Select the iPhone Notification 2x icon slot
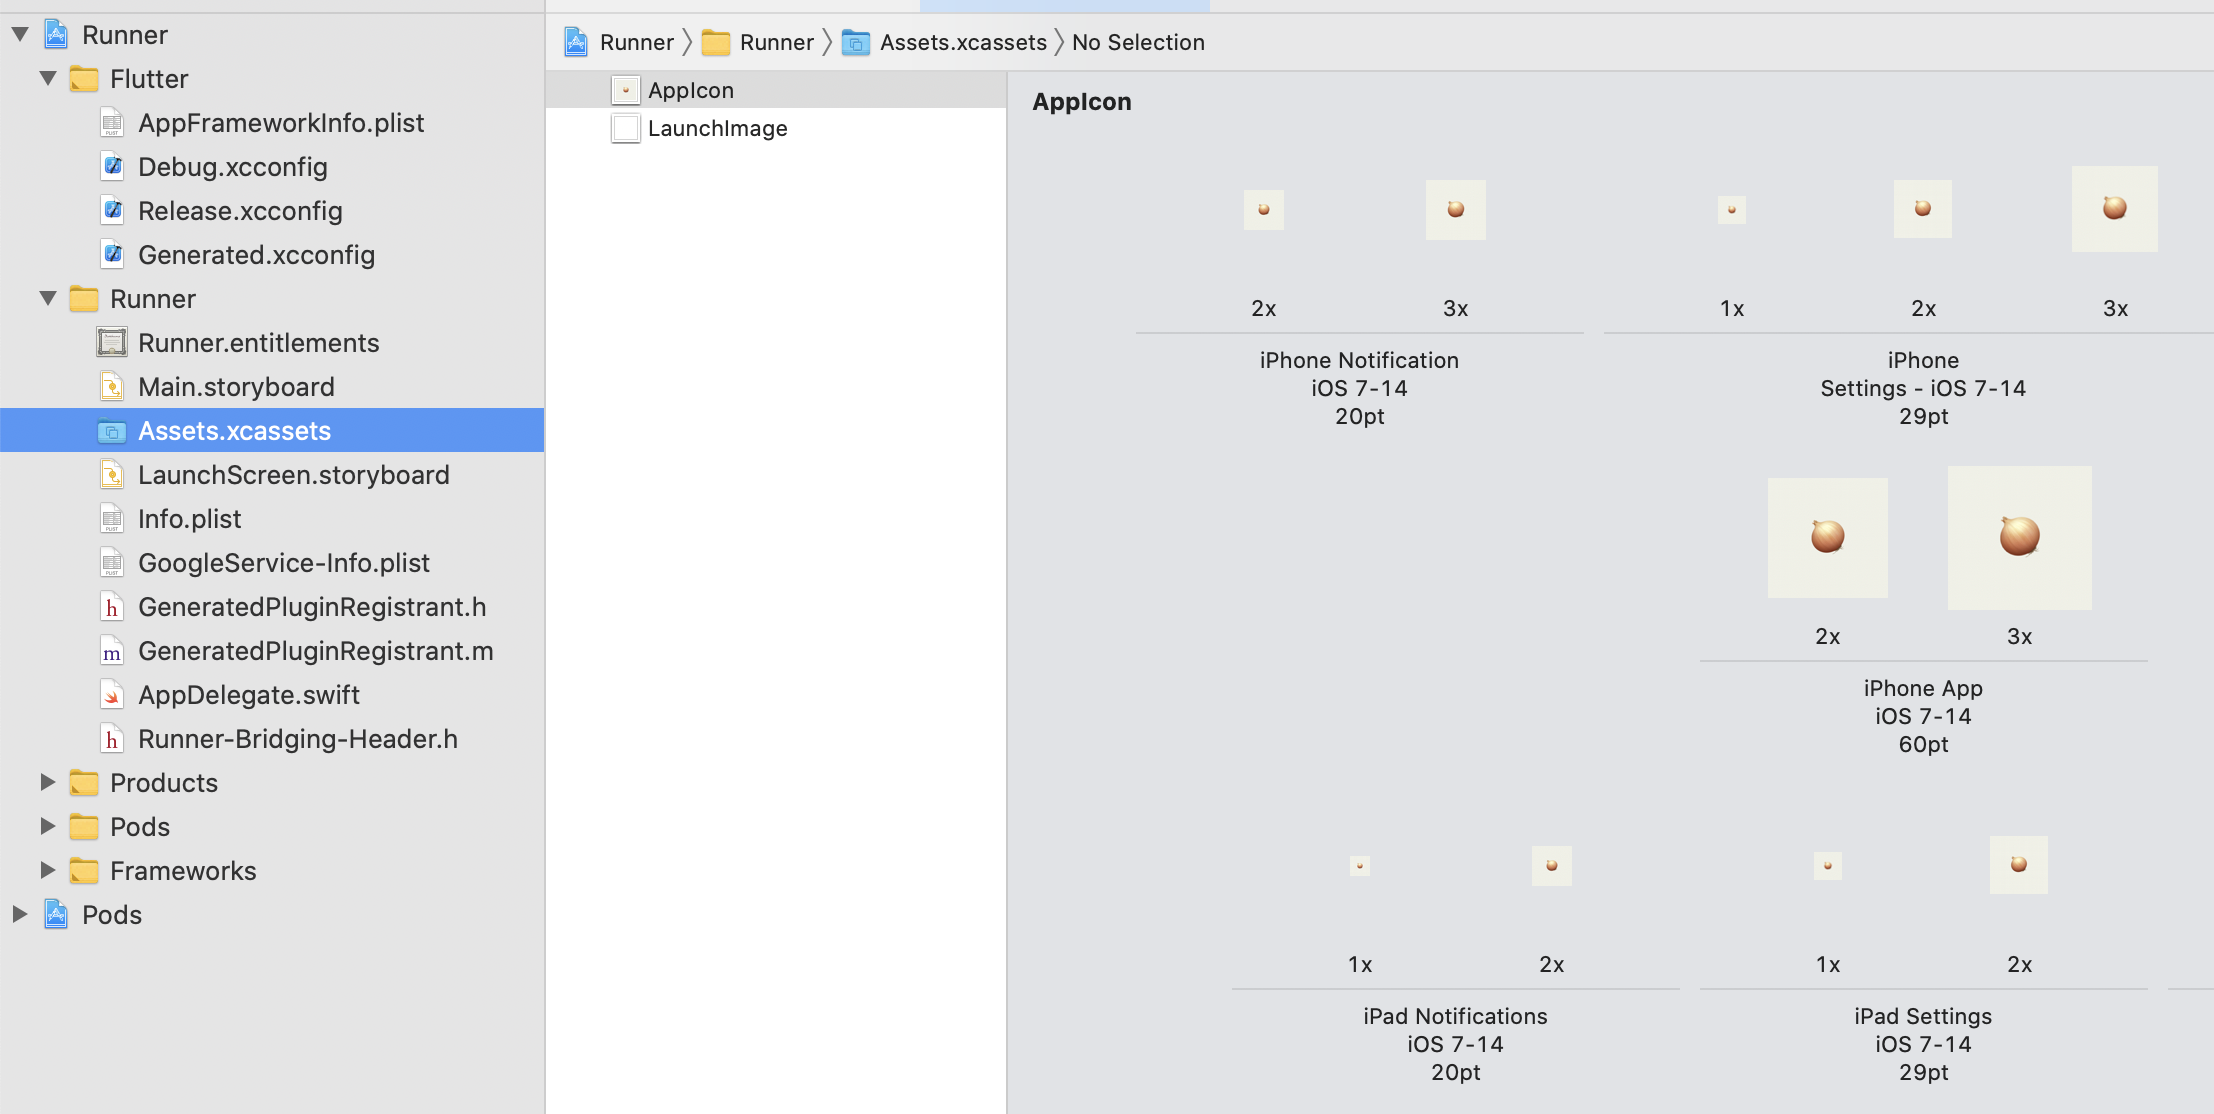 pos(1263,210)
